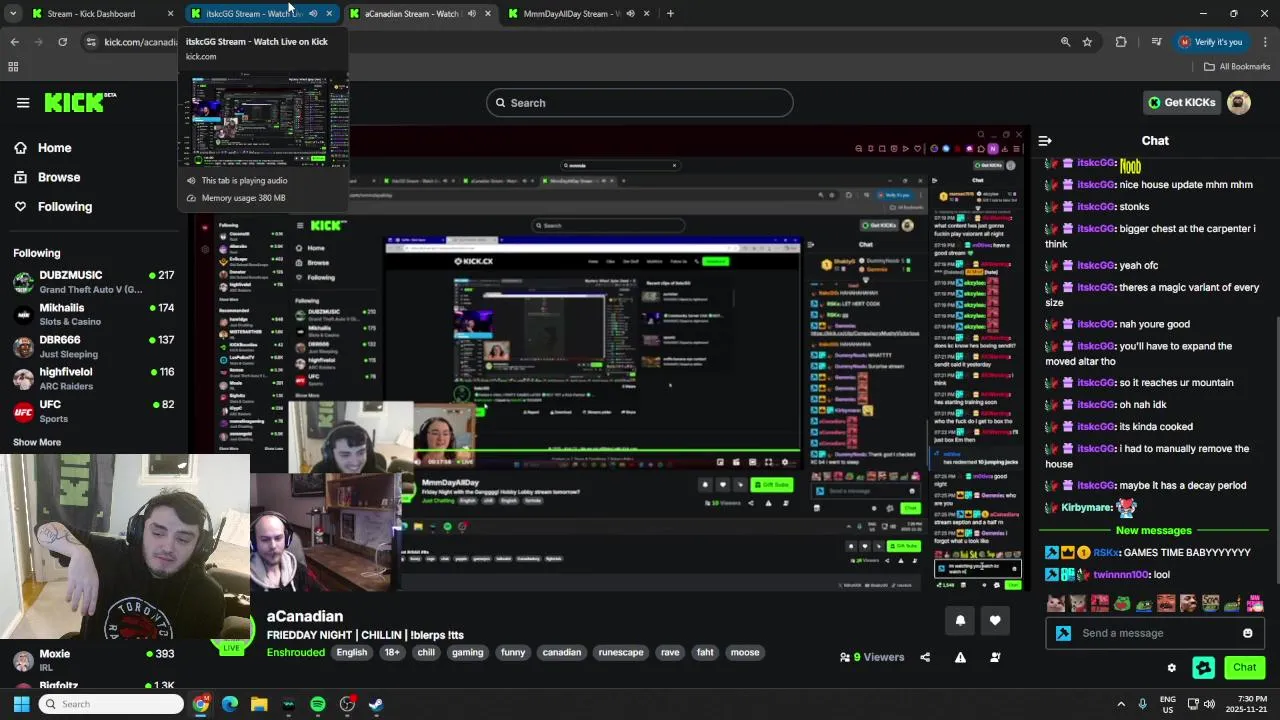Select the canadian tag

[x=562, y=653]
